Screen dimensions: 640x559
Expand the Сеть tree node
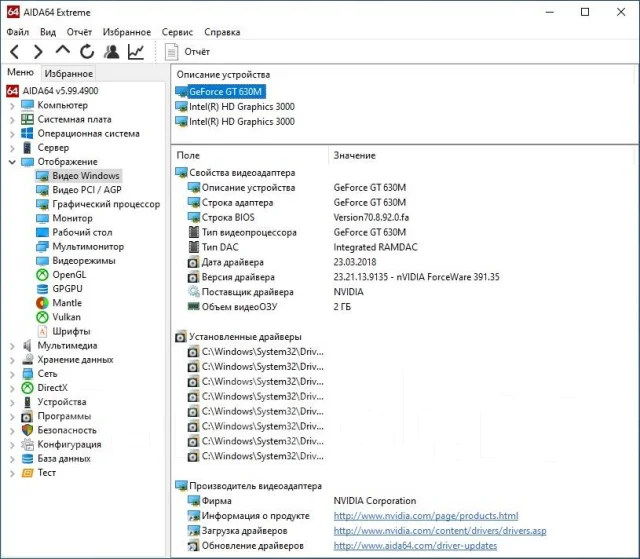click(12, 374)
